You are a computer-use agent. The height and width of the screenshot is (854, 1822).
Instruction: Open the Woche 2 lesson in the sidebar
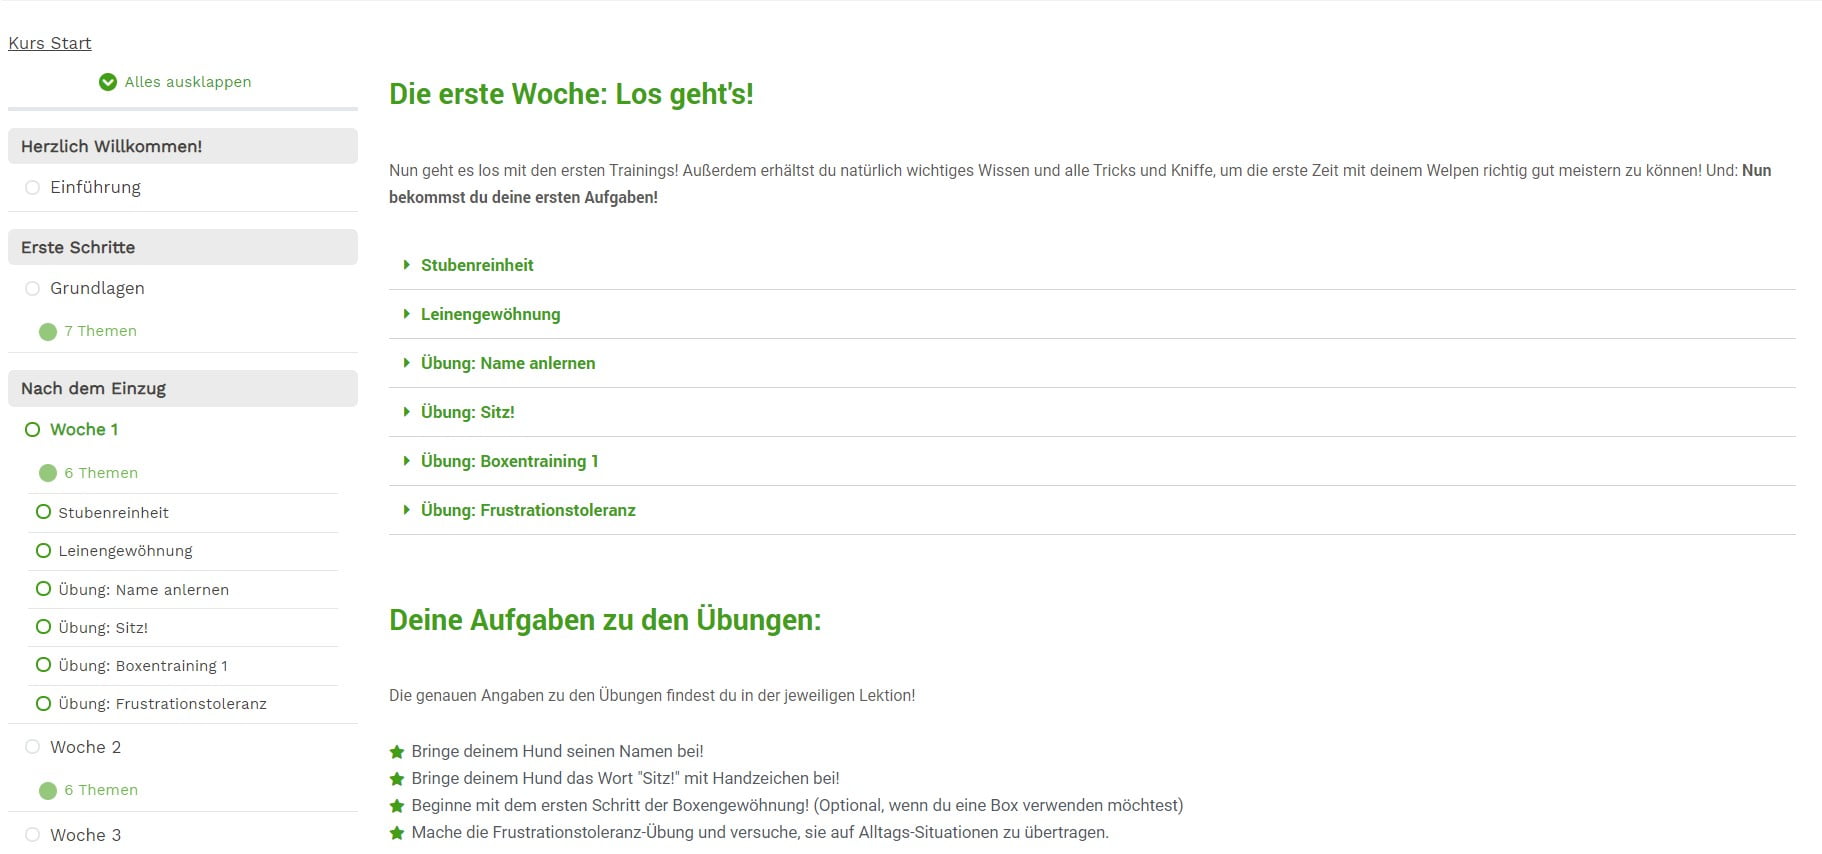85,747
